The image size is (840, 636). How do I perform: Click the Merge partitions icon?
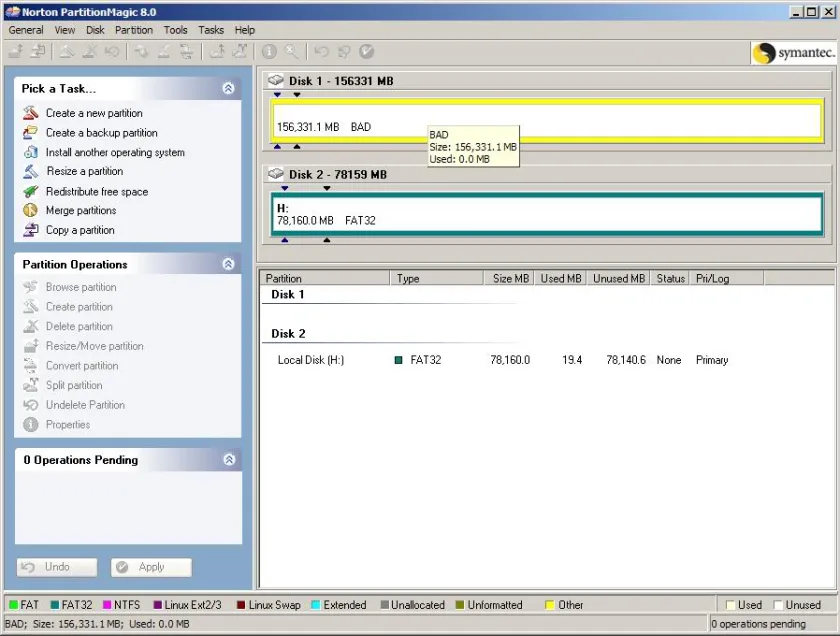(31, 210)
